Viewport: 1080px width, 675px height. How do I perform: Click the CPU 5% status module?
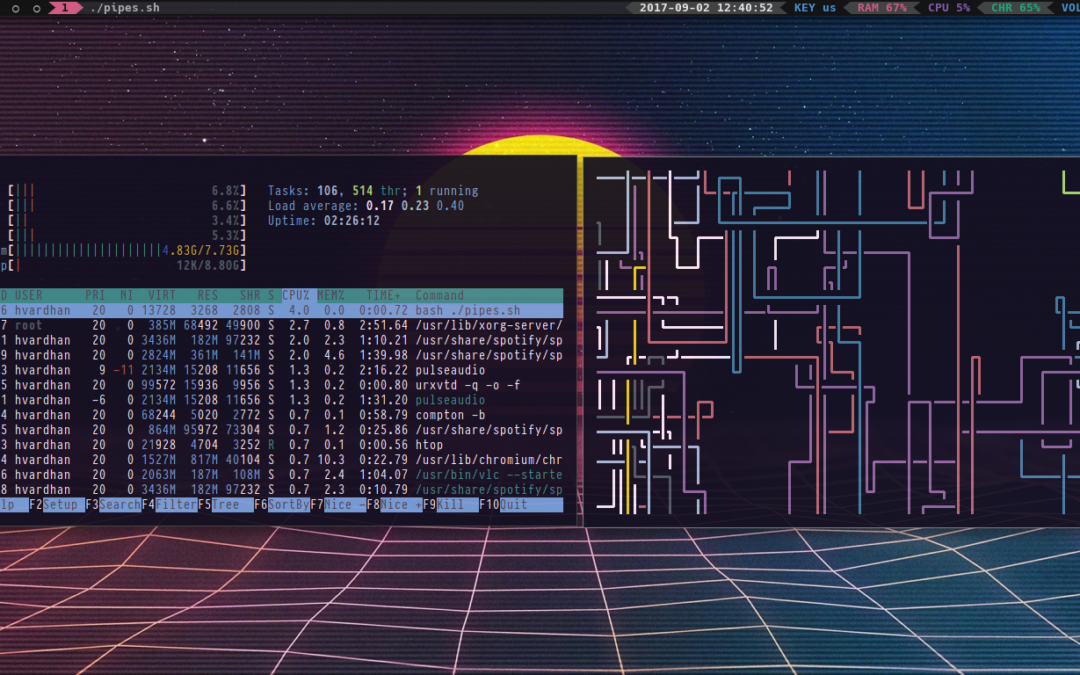[948, 8]
